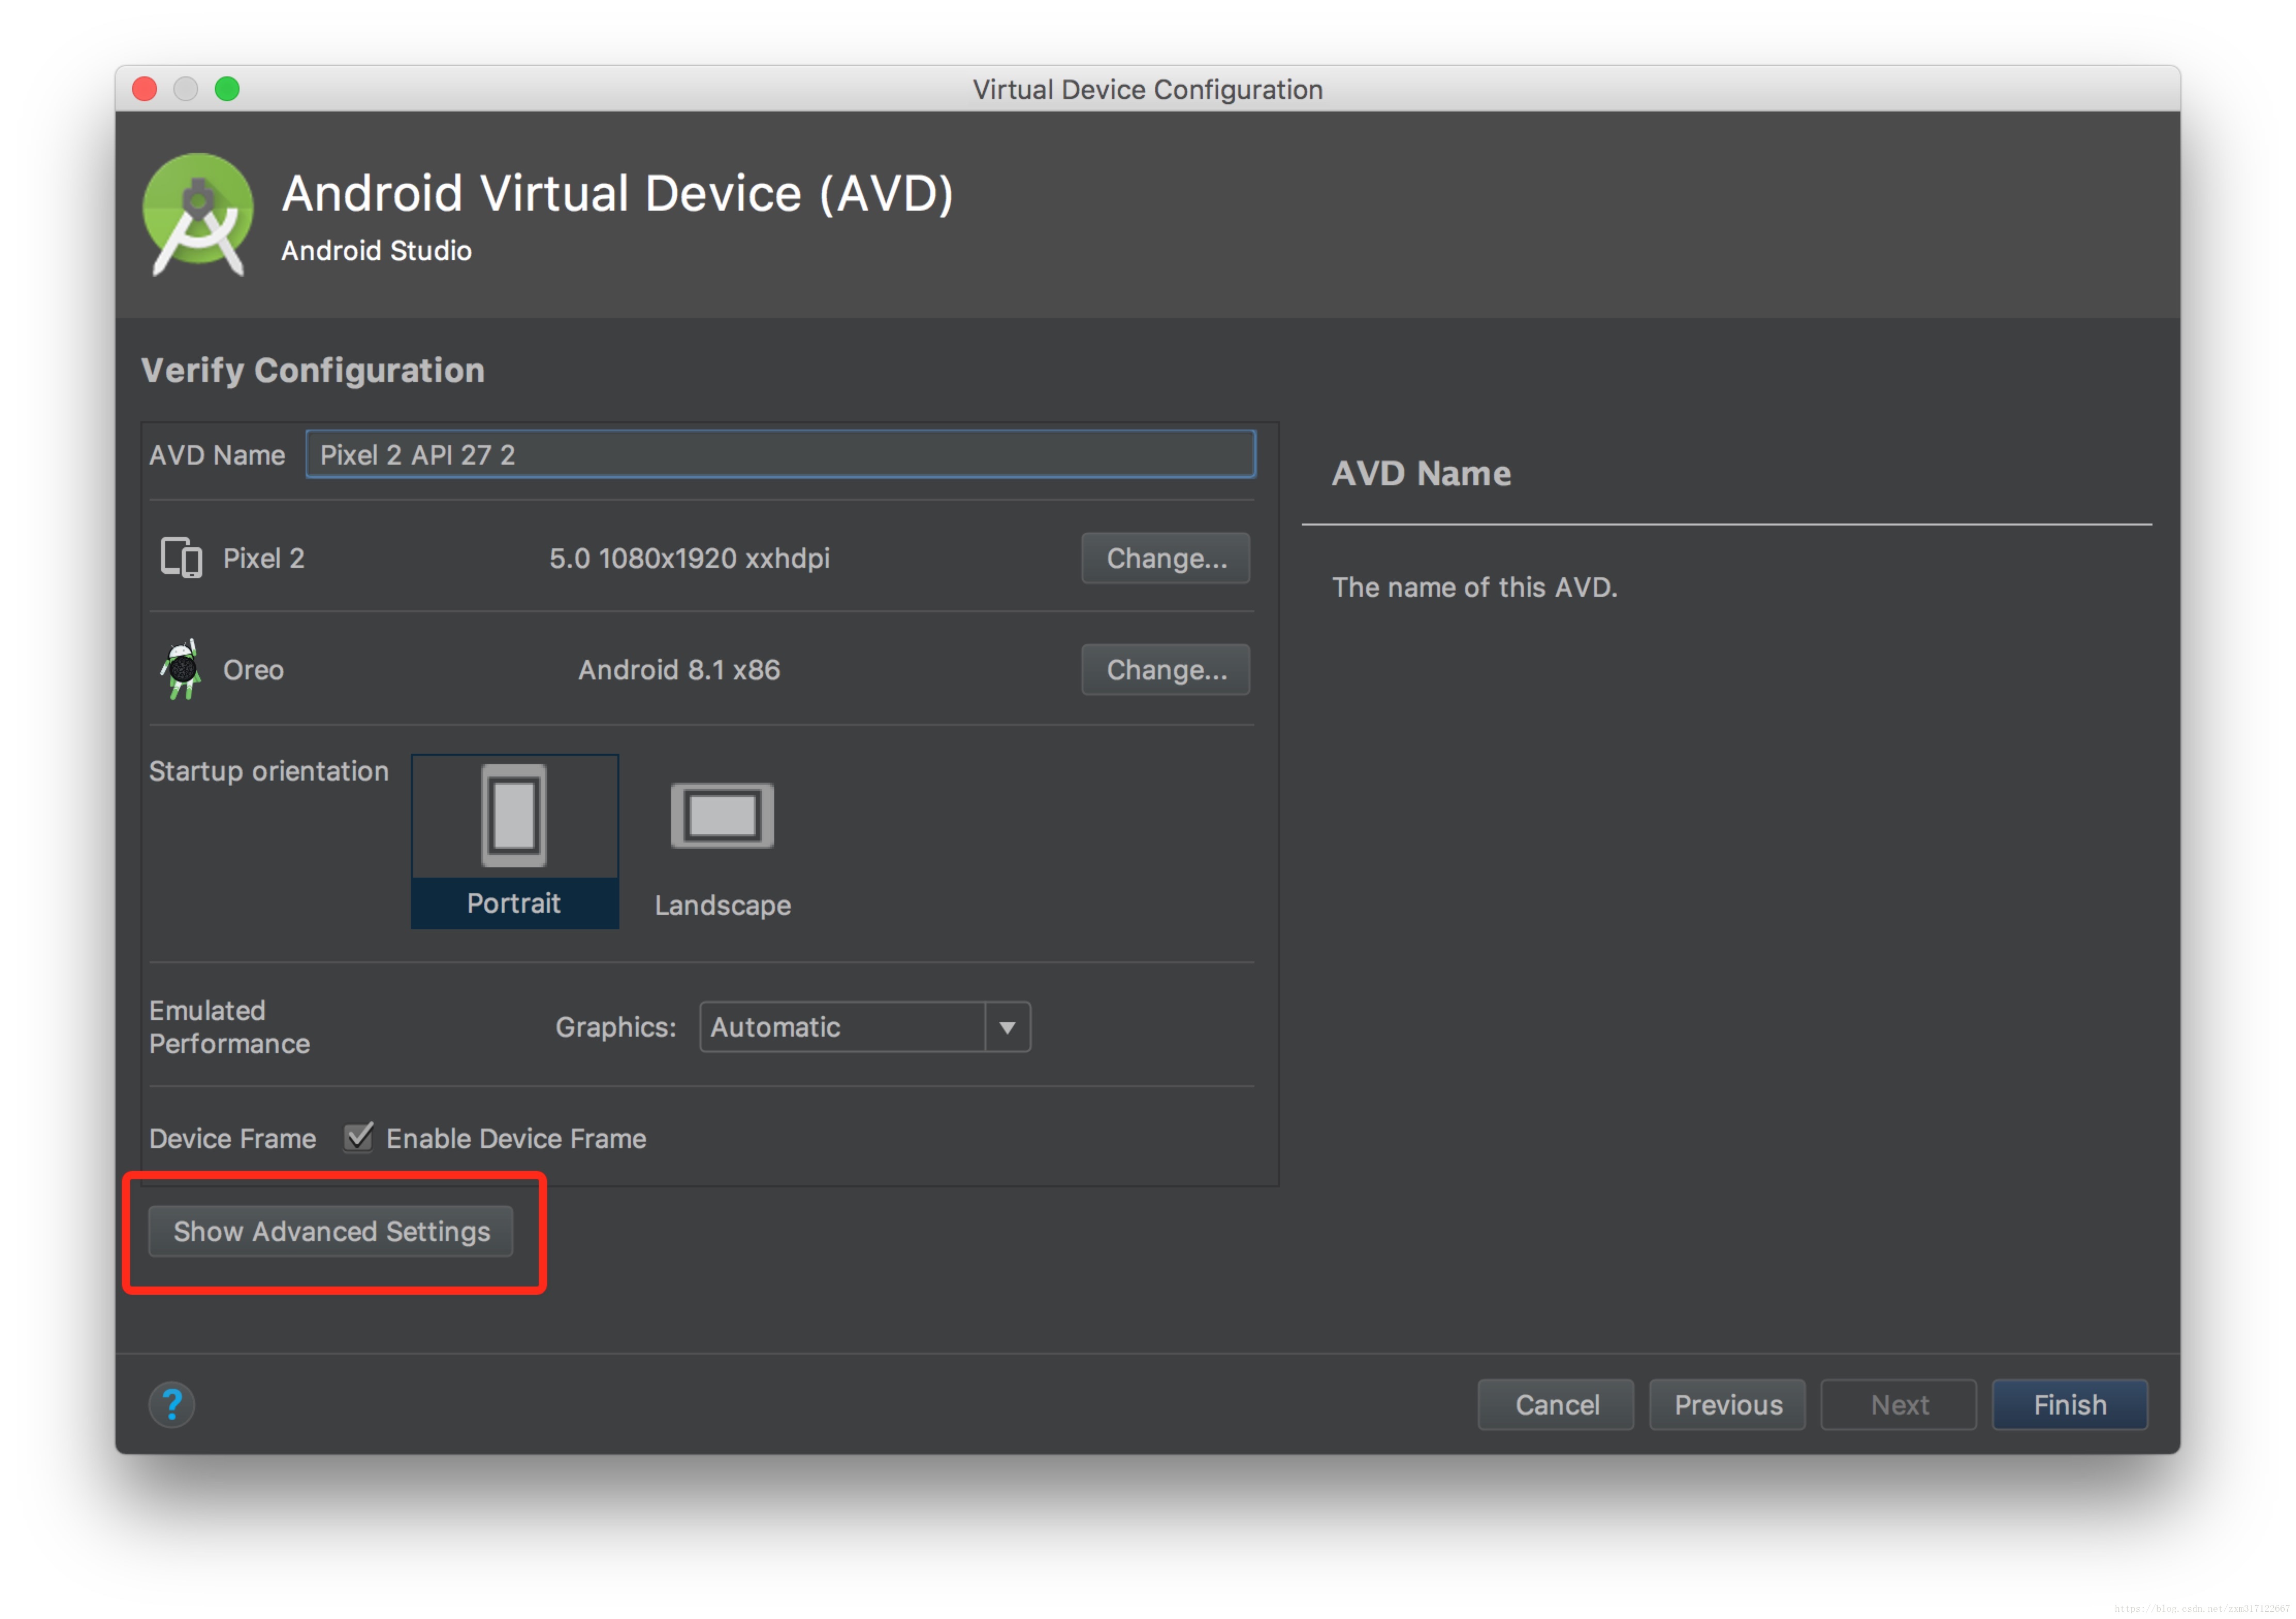Change the Pixel 2 hardware device
This screenshot has height=1619, width=2296.
click(x=1165, y=558)
